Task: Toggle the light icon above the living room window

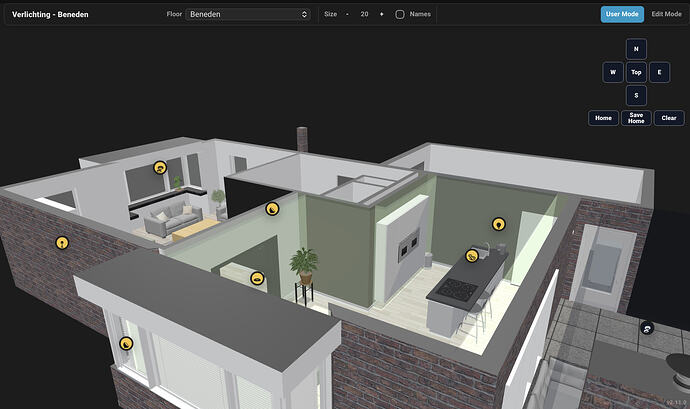Action: [x=160, y=167]
